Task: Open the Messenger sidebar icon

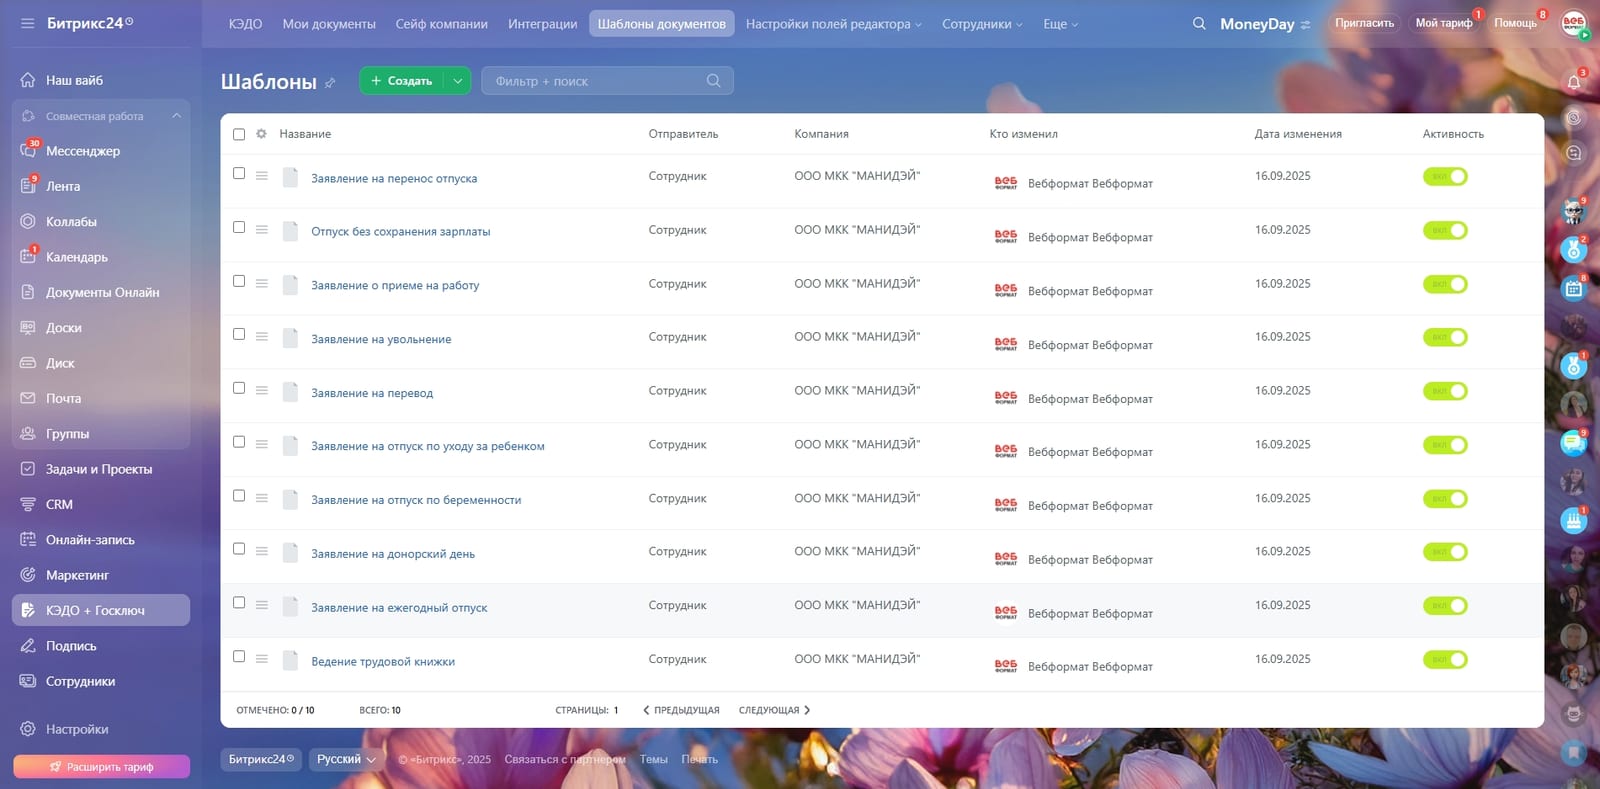Action: (x=28, y=151)
